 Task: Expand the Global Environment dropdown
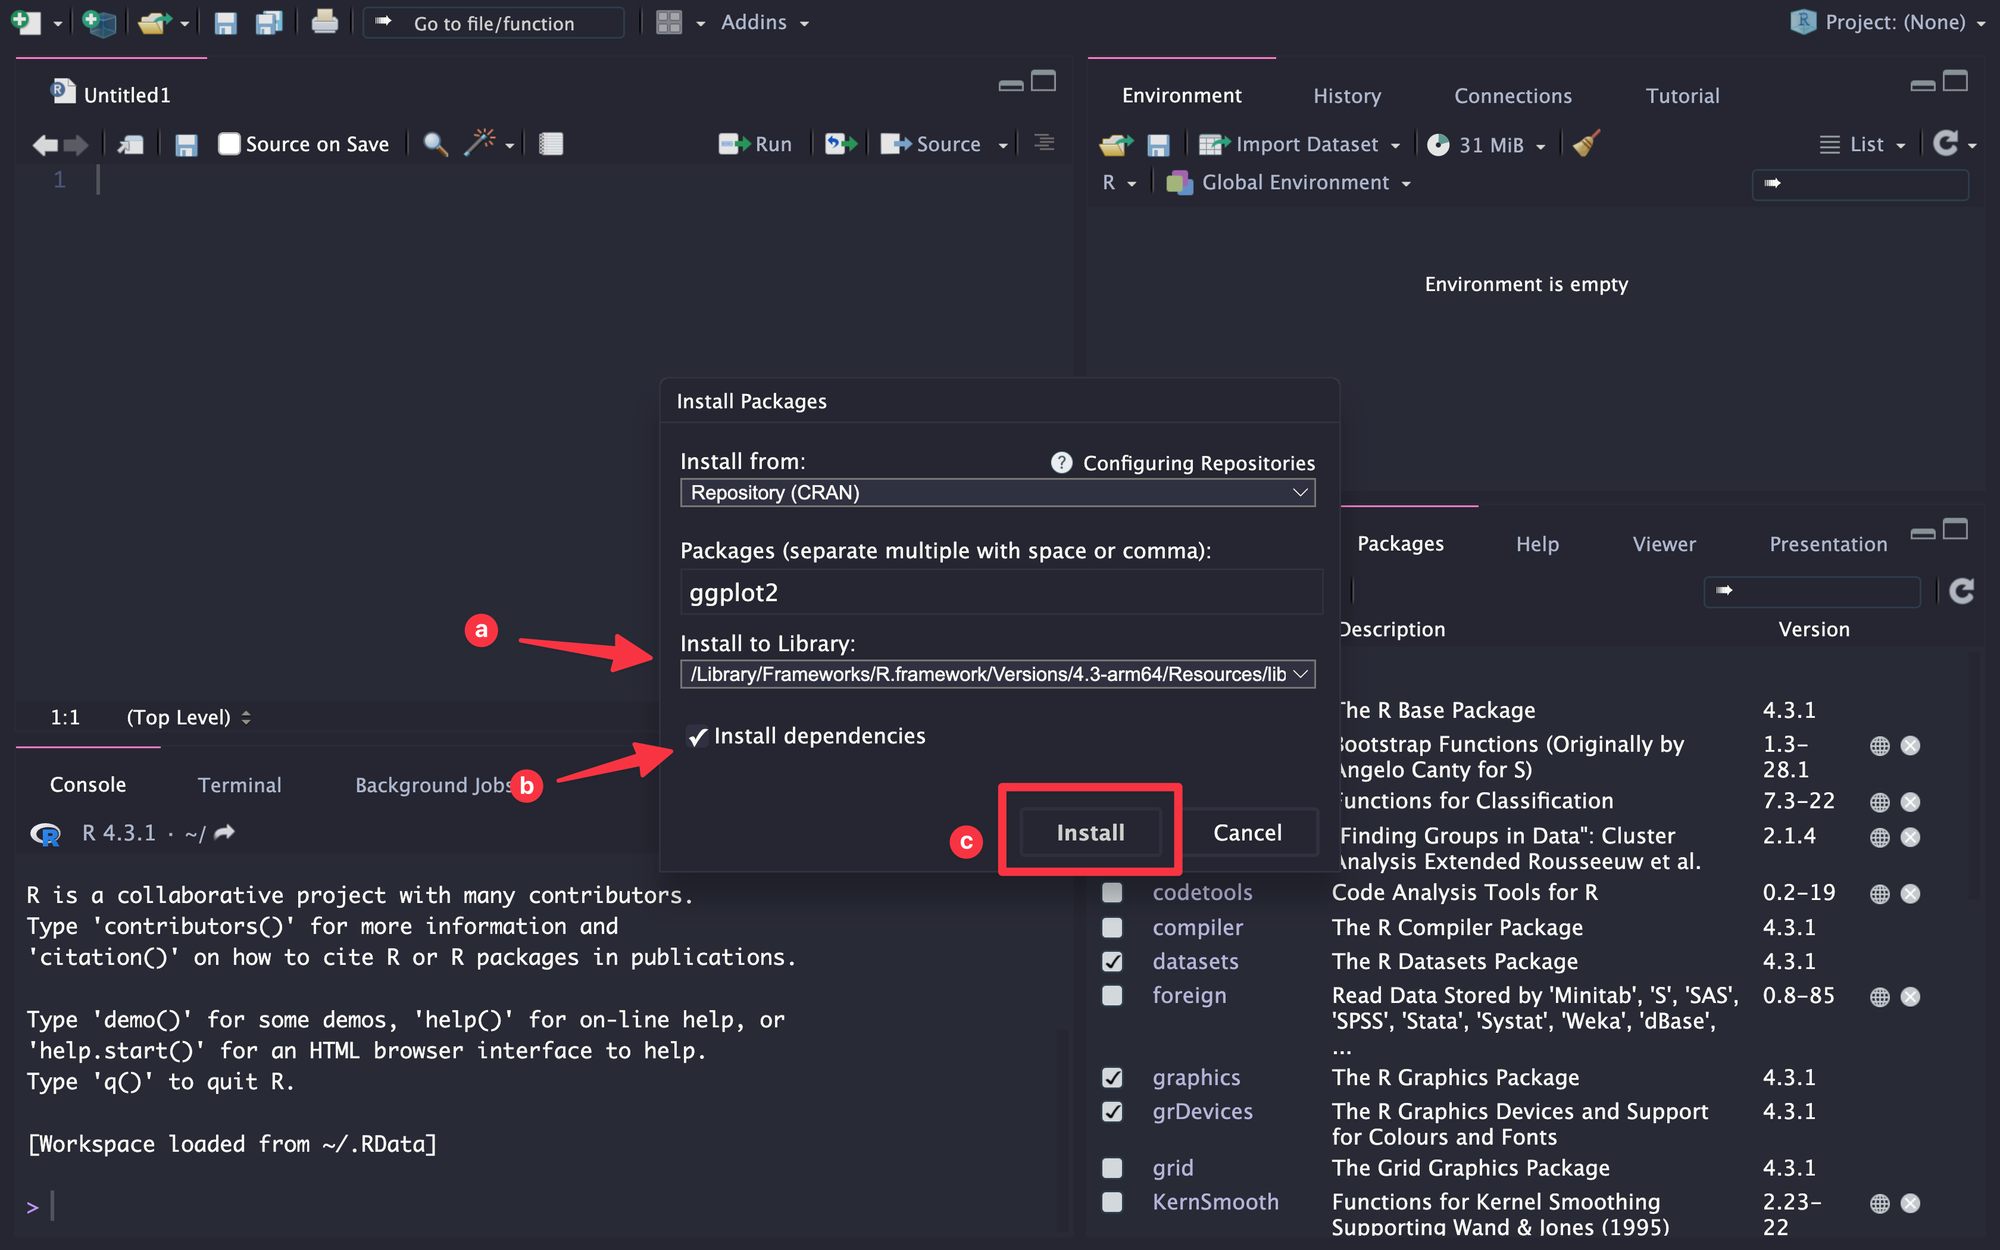coord(1408,181)
